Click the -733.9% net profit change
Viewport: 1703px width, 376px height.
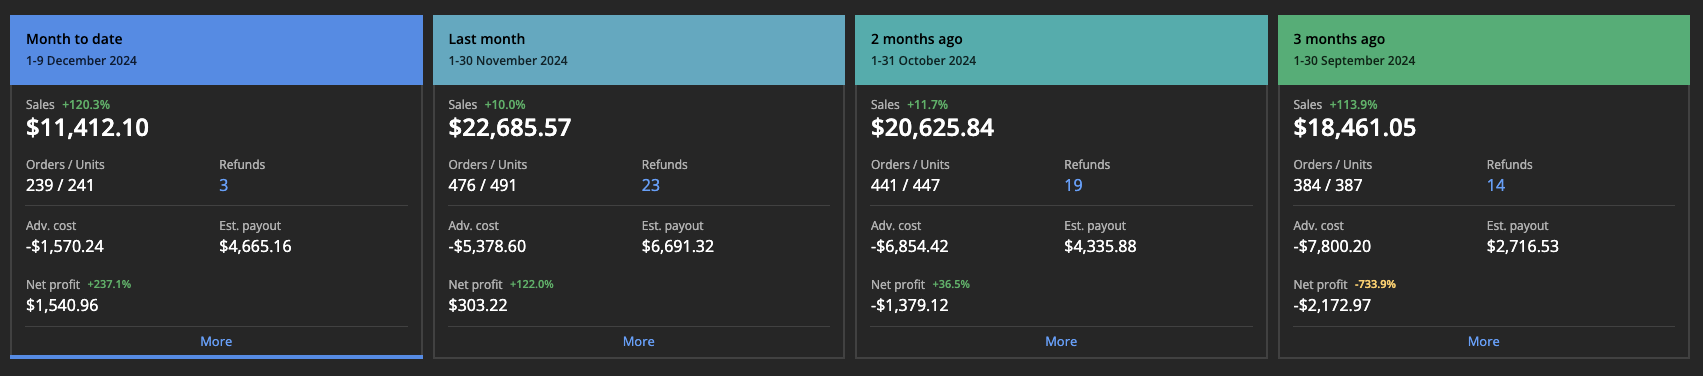coord(1376,285)
